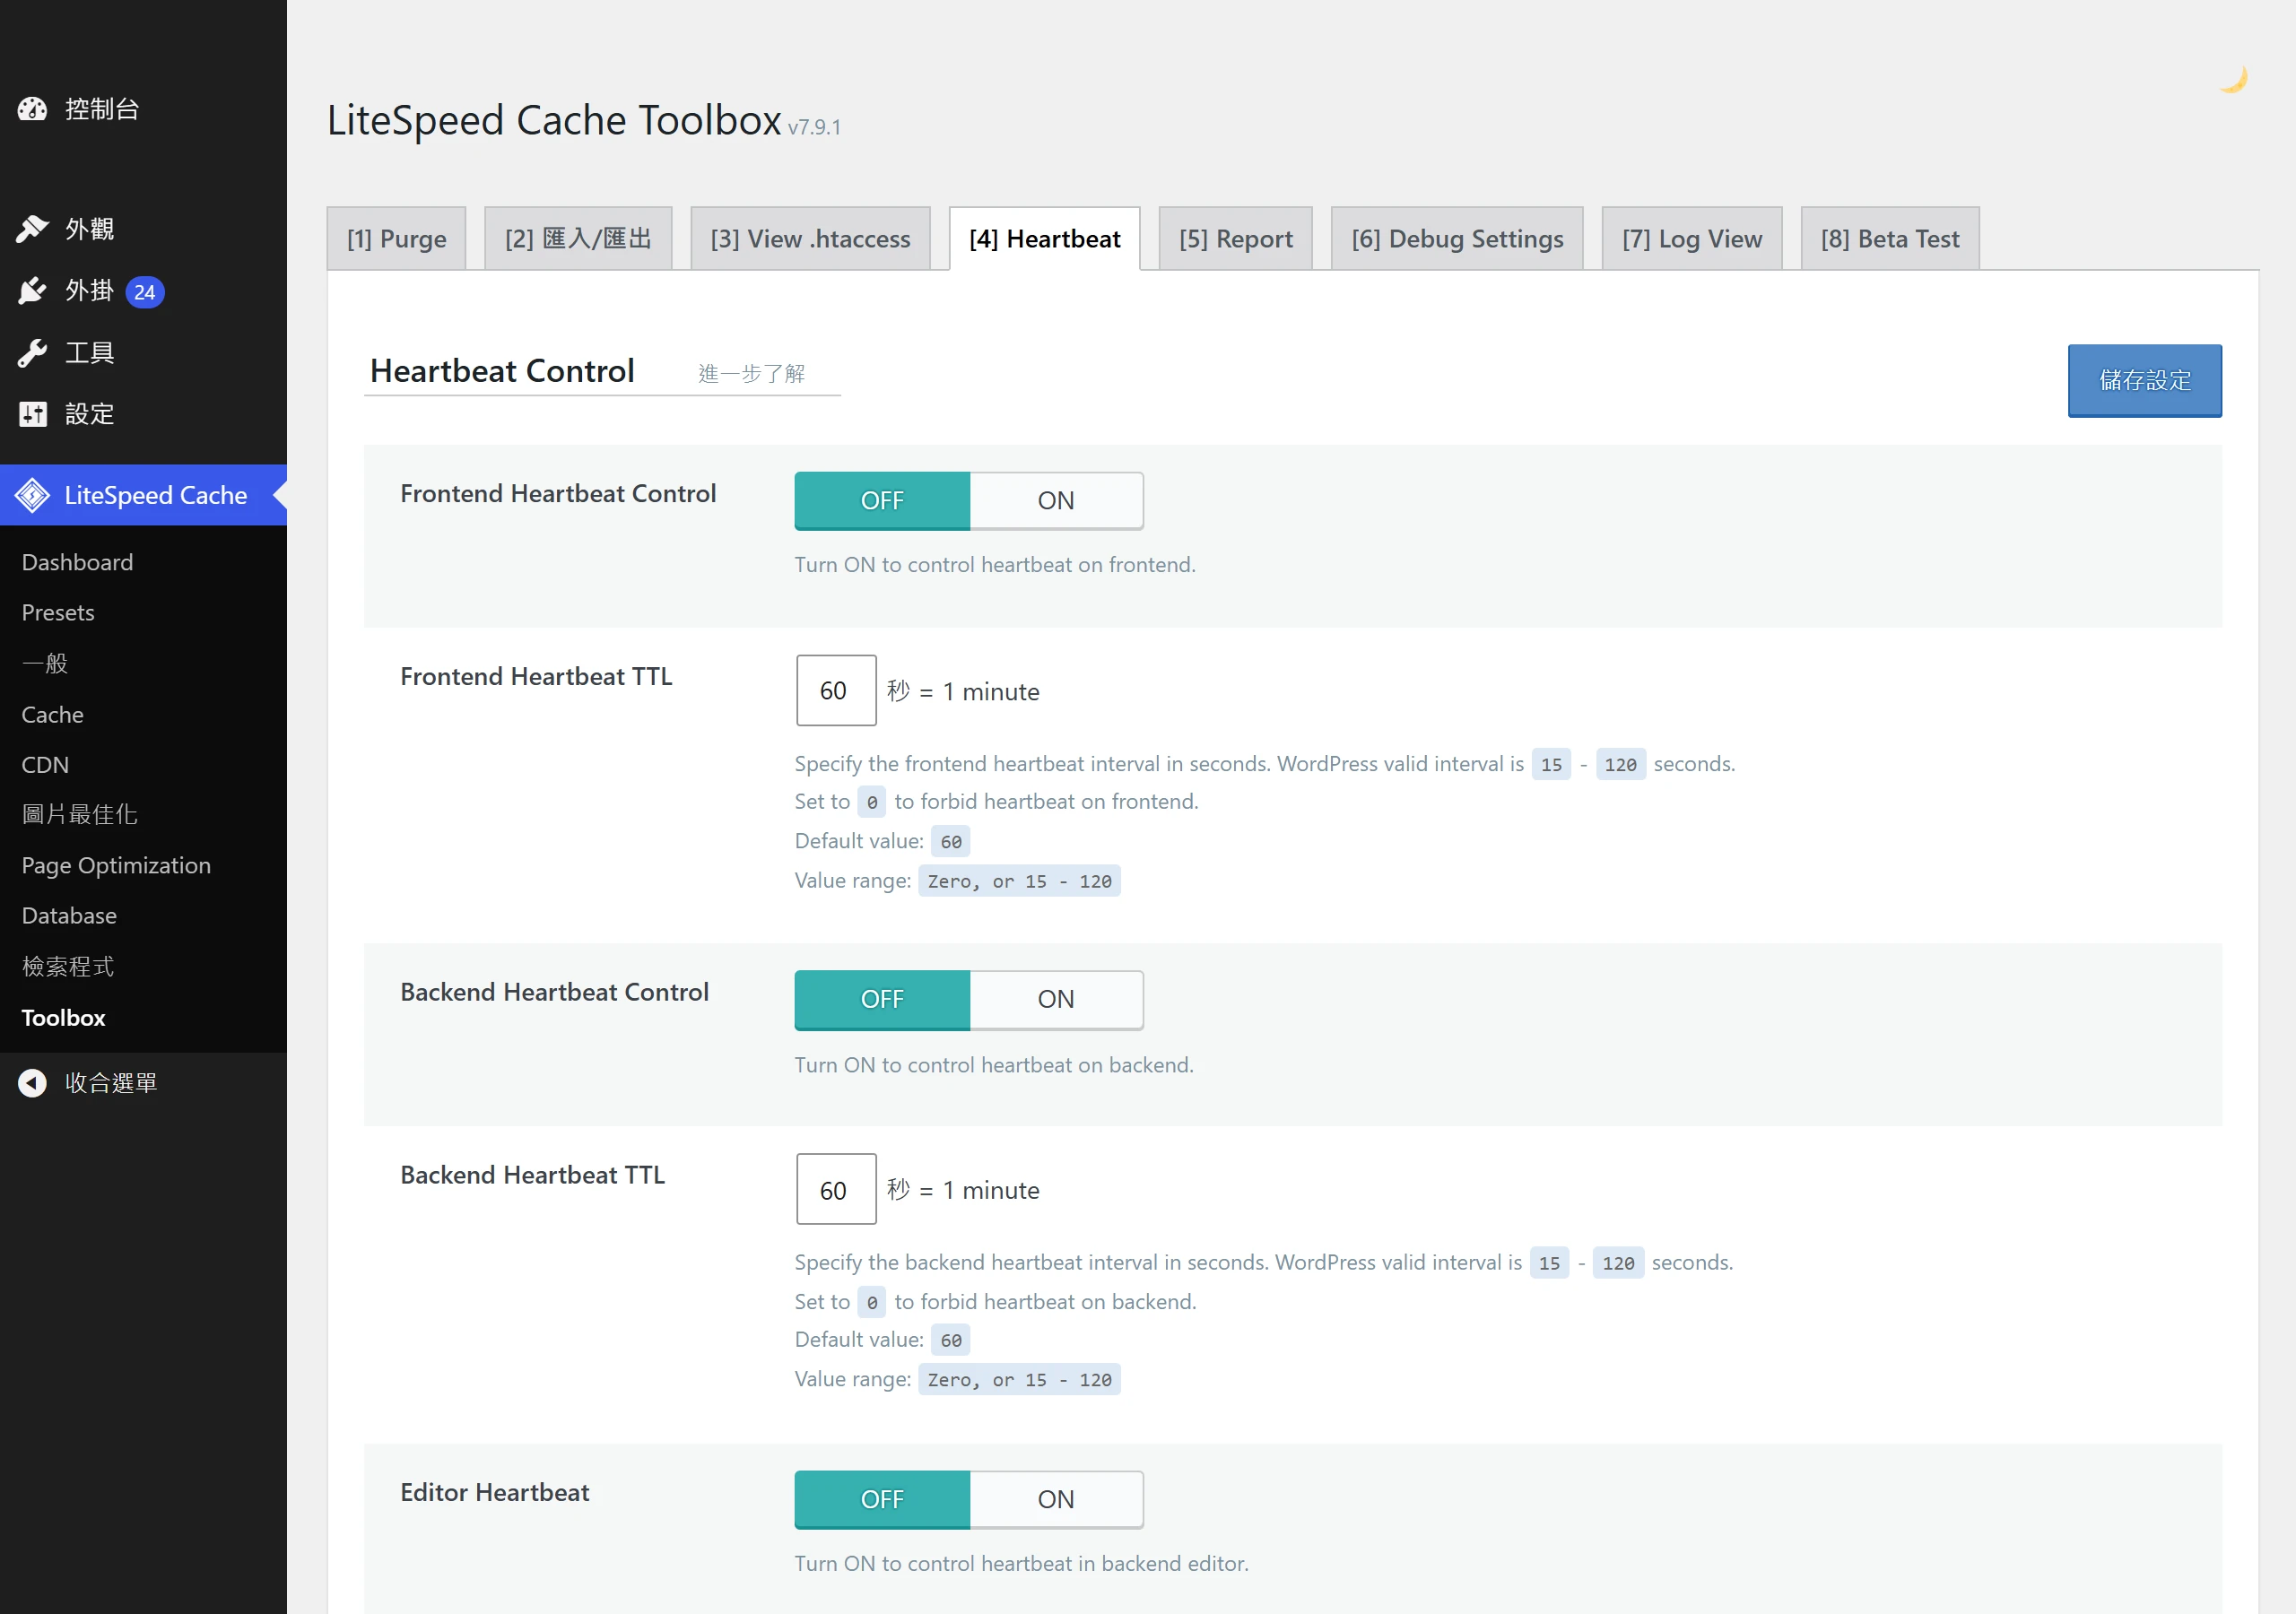Click the Frontend Heartbeat TTL label
The image size is (2296, 1614).
click(x=536, y=677)
